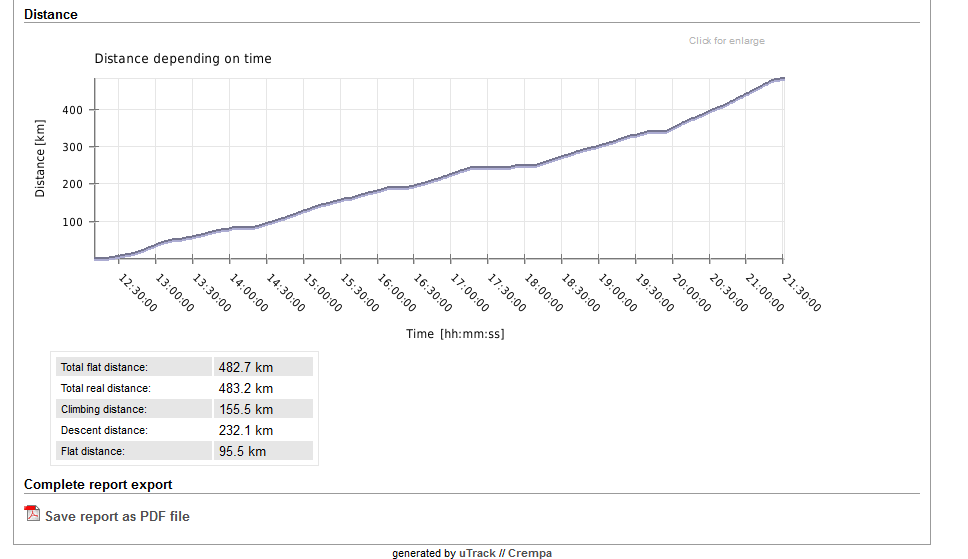Click the 'generated by uTrack // Crempa' footer
Viewport: 968px width, 559px height.
click(472, 553)
